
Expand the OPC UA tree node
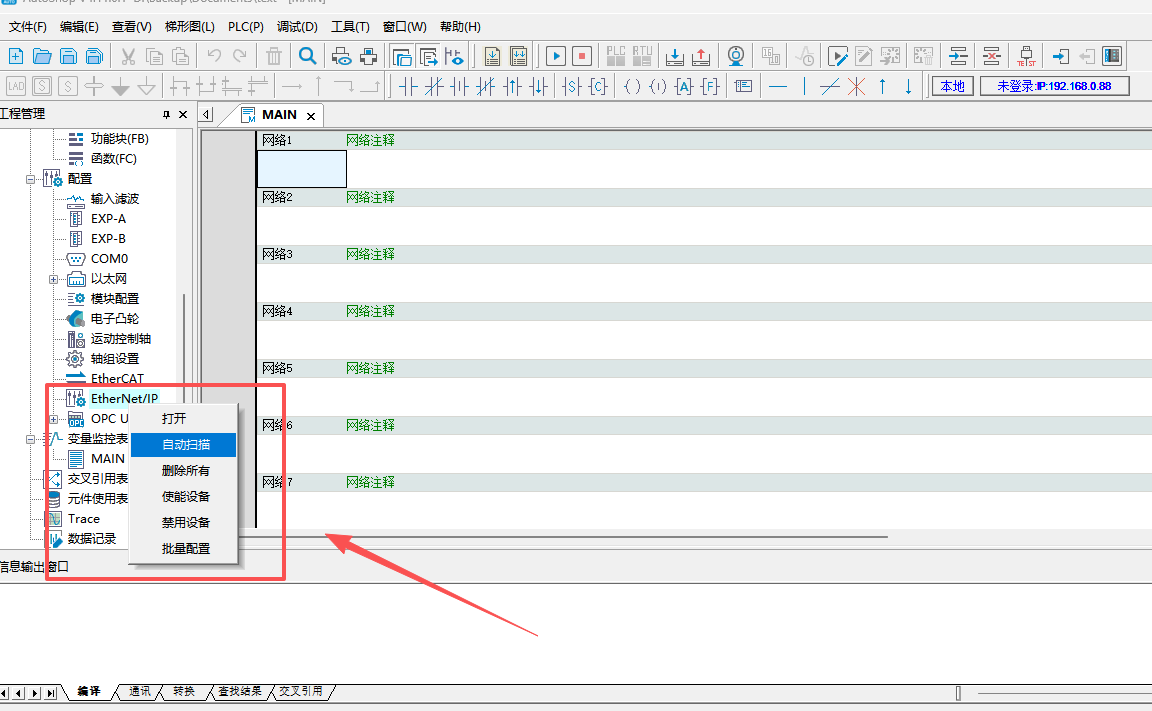pyautogui.click(x=53, y=419)
